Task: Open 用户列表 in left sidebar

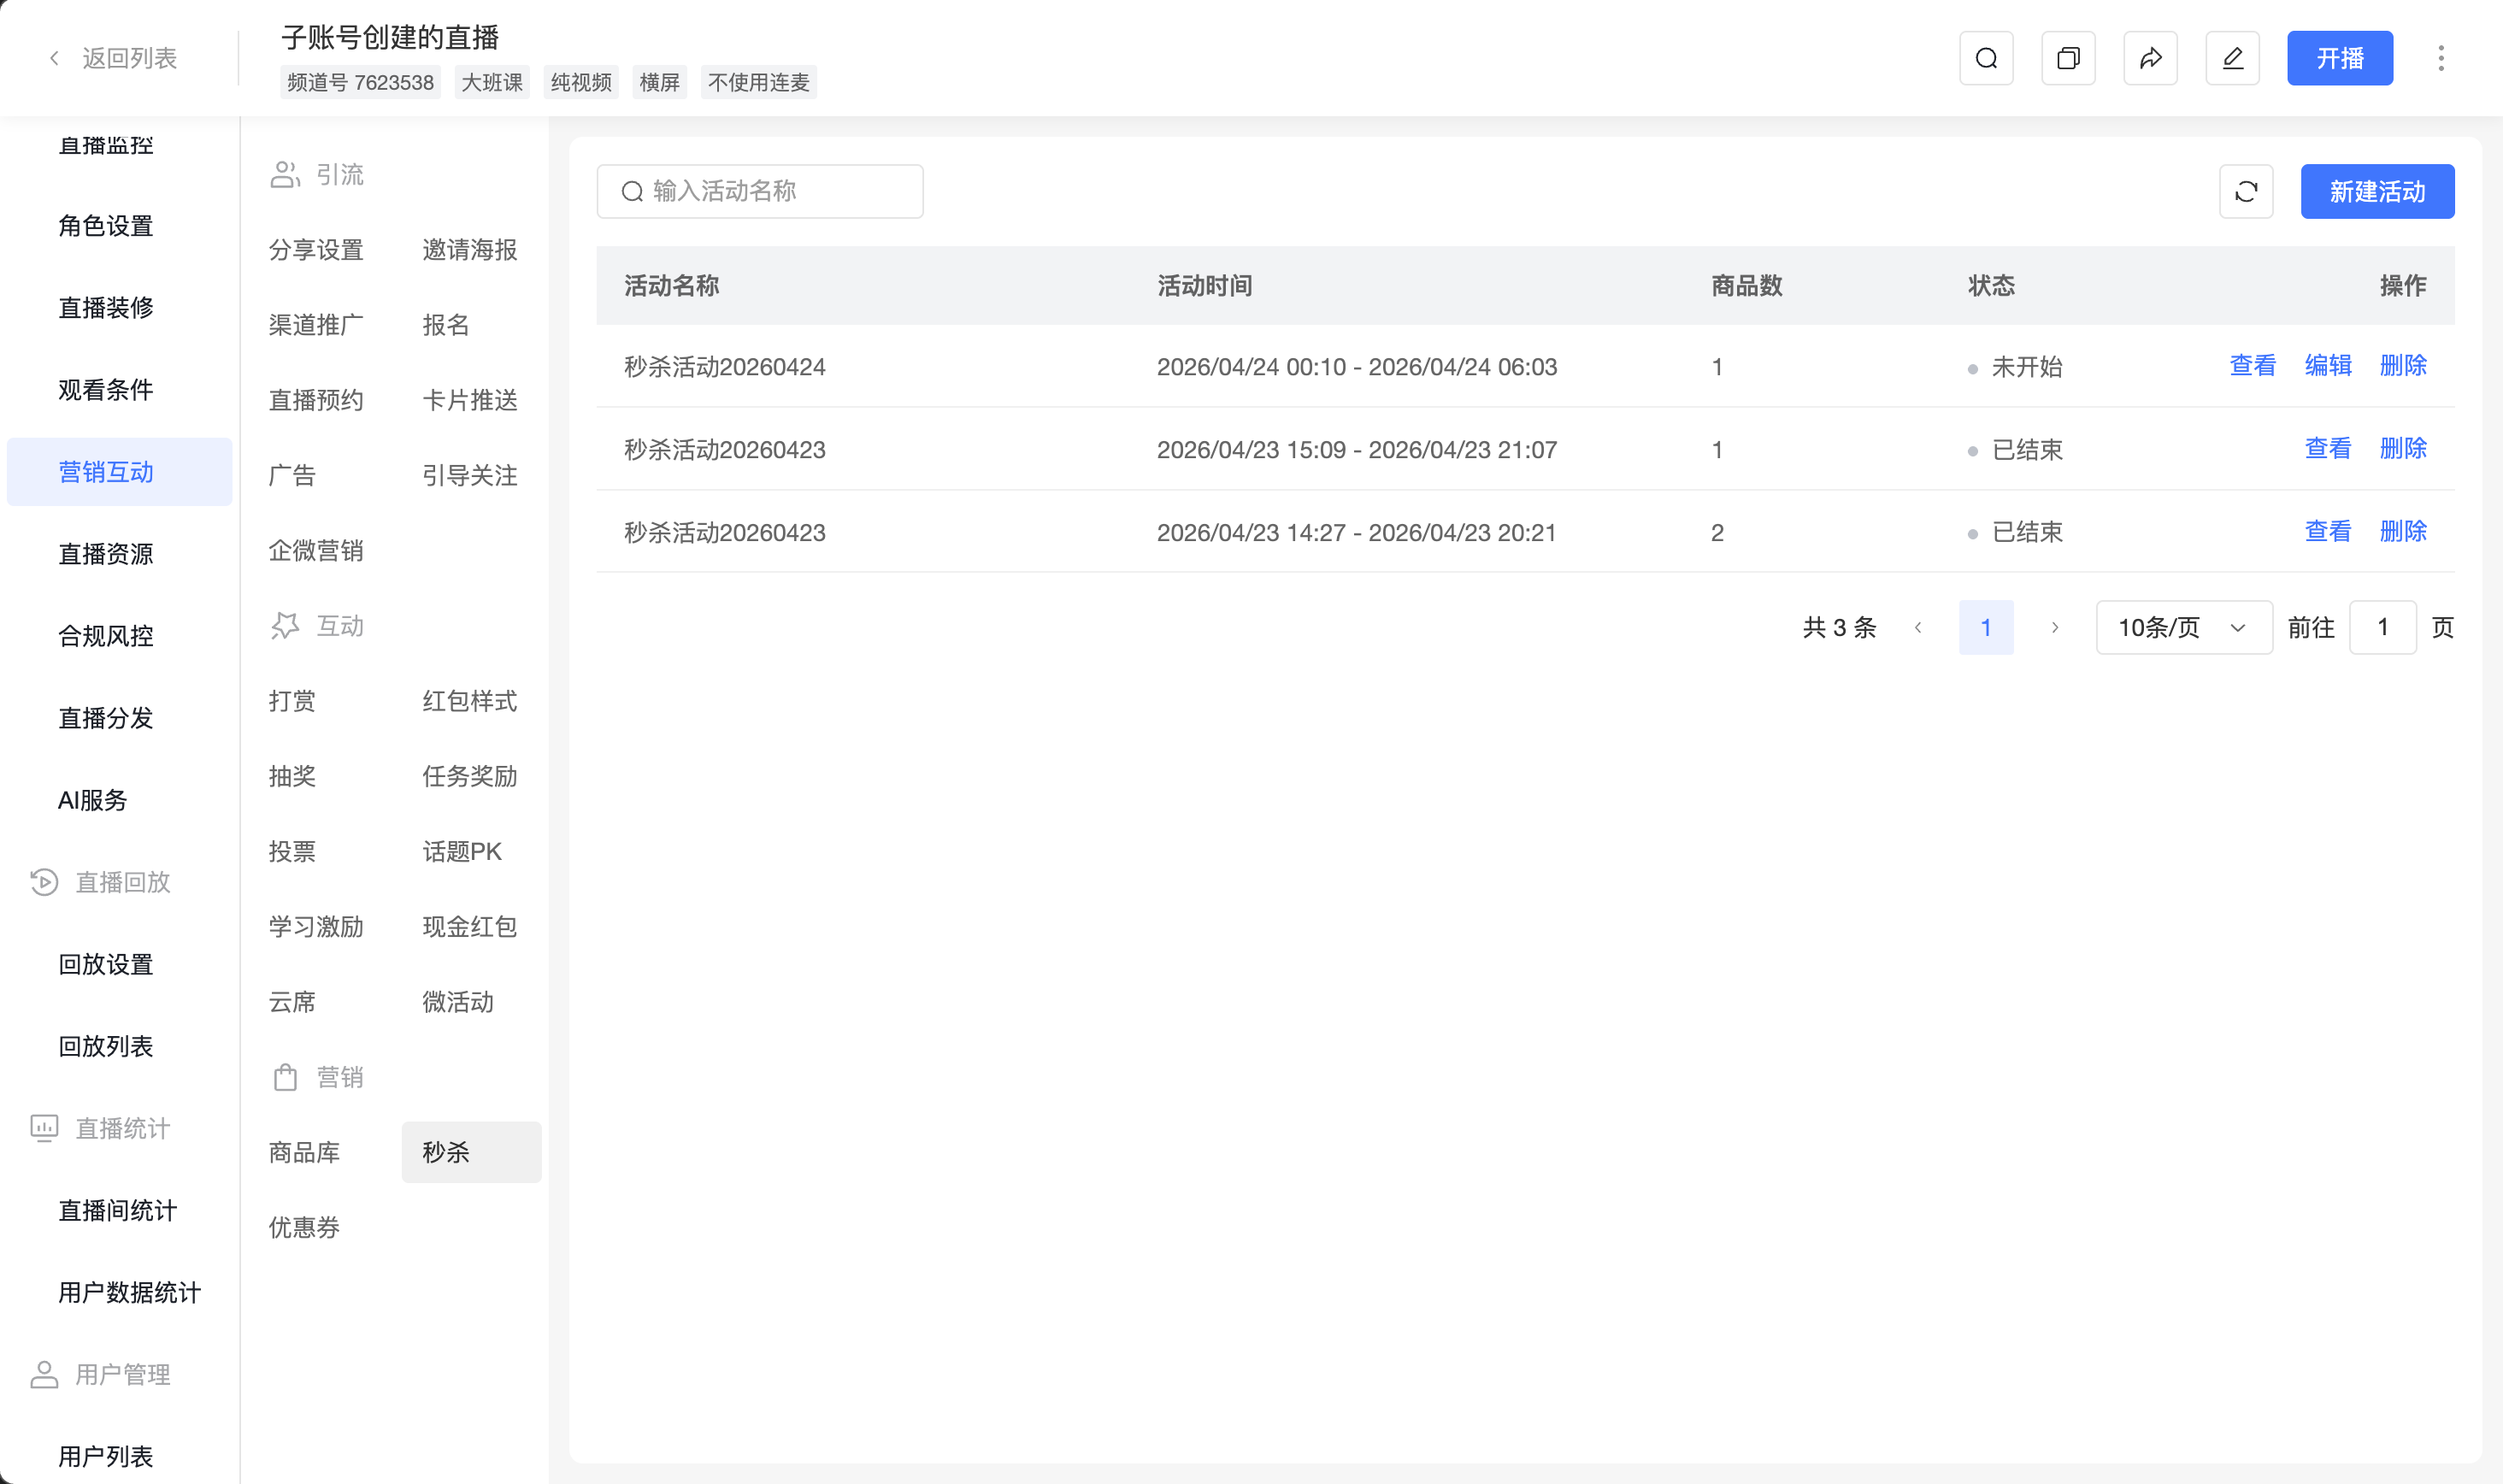Action: point(106,1456)
